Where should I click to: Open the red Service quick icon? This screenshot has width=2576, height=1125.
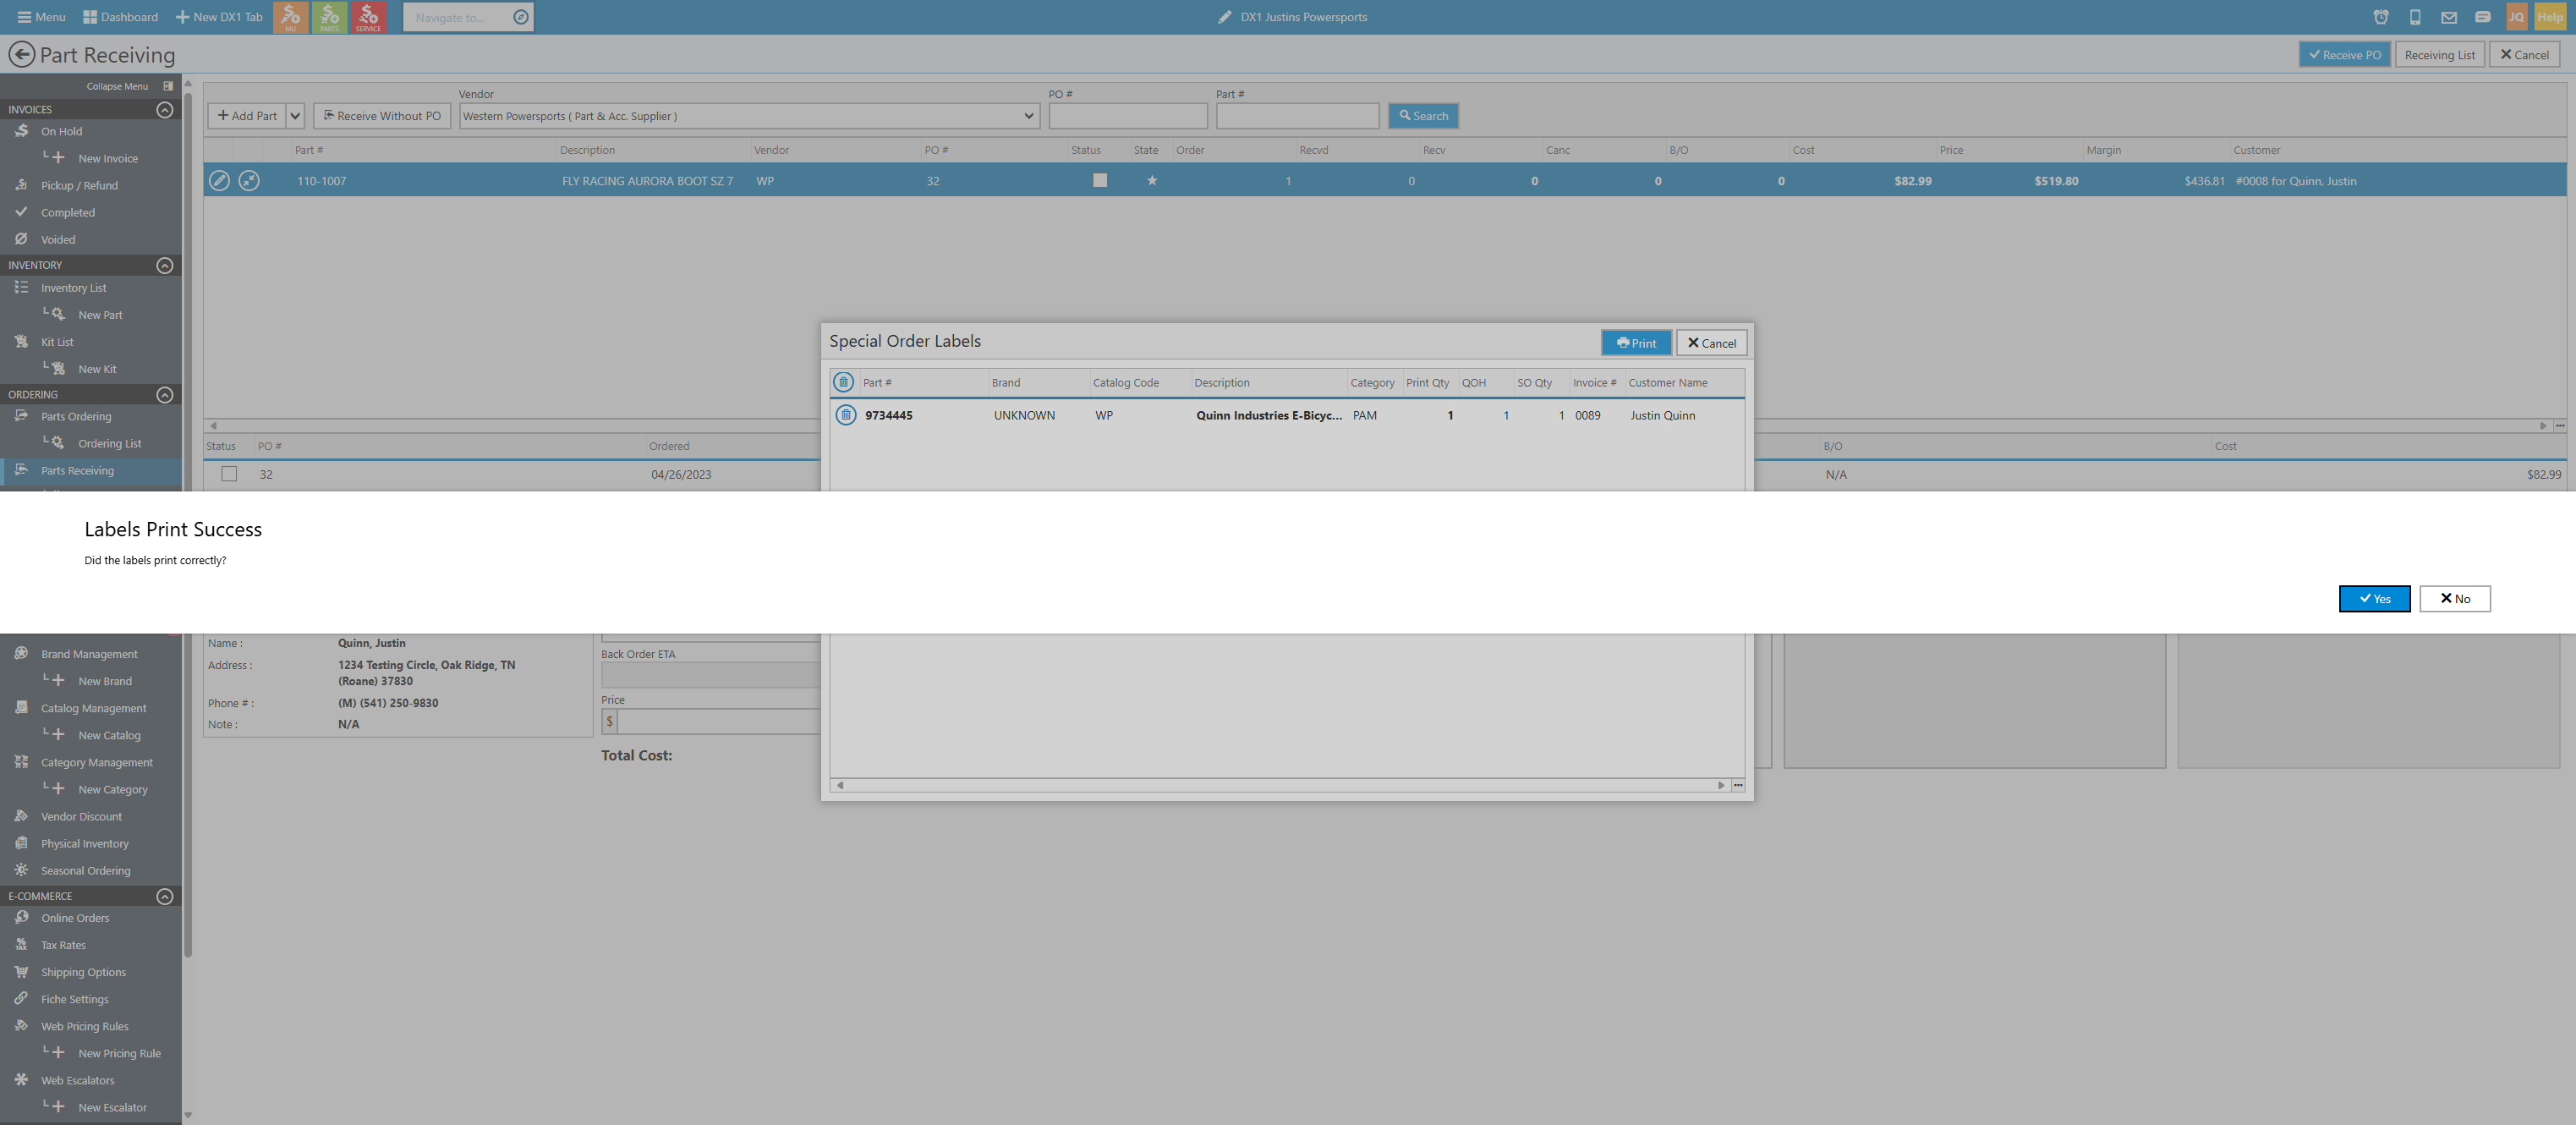click(368, 17)
